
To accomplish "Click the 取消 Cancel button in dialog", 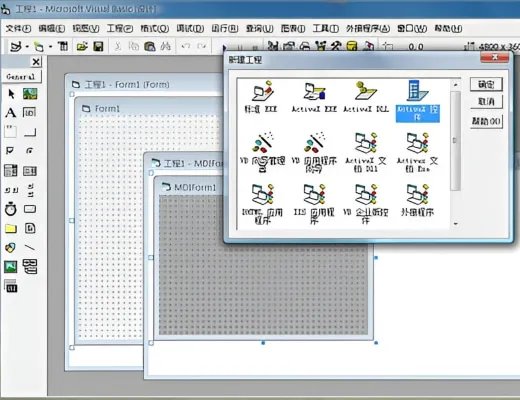I will [486, 101].
